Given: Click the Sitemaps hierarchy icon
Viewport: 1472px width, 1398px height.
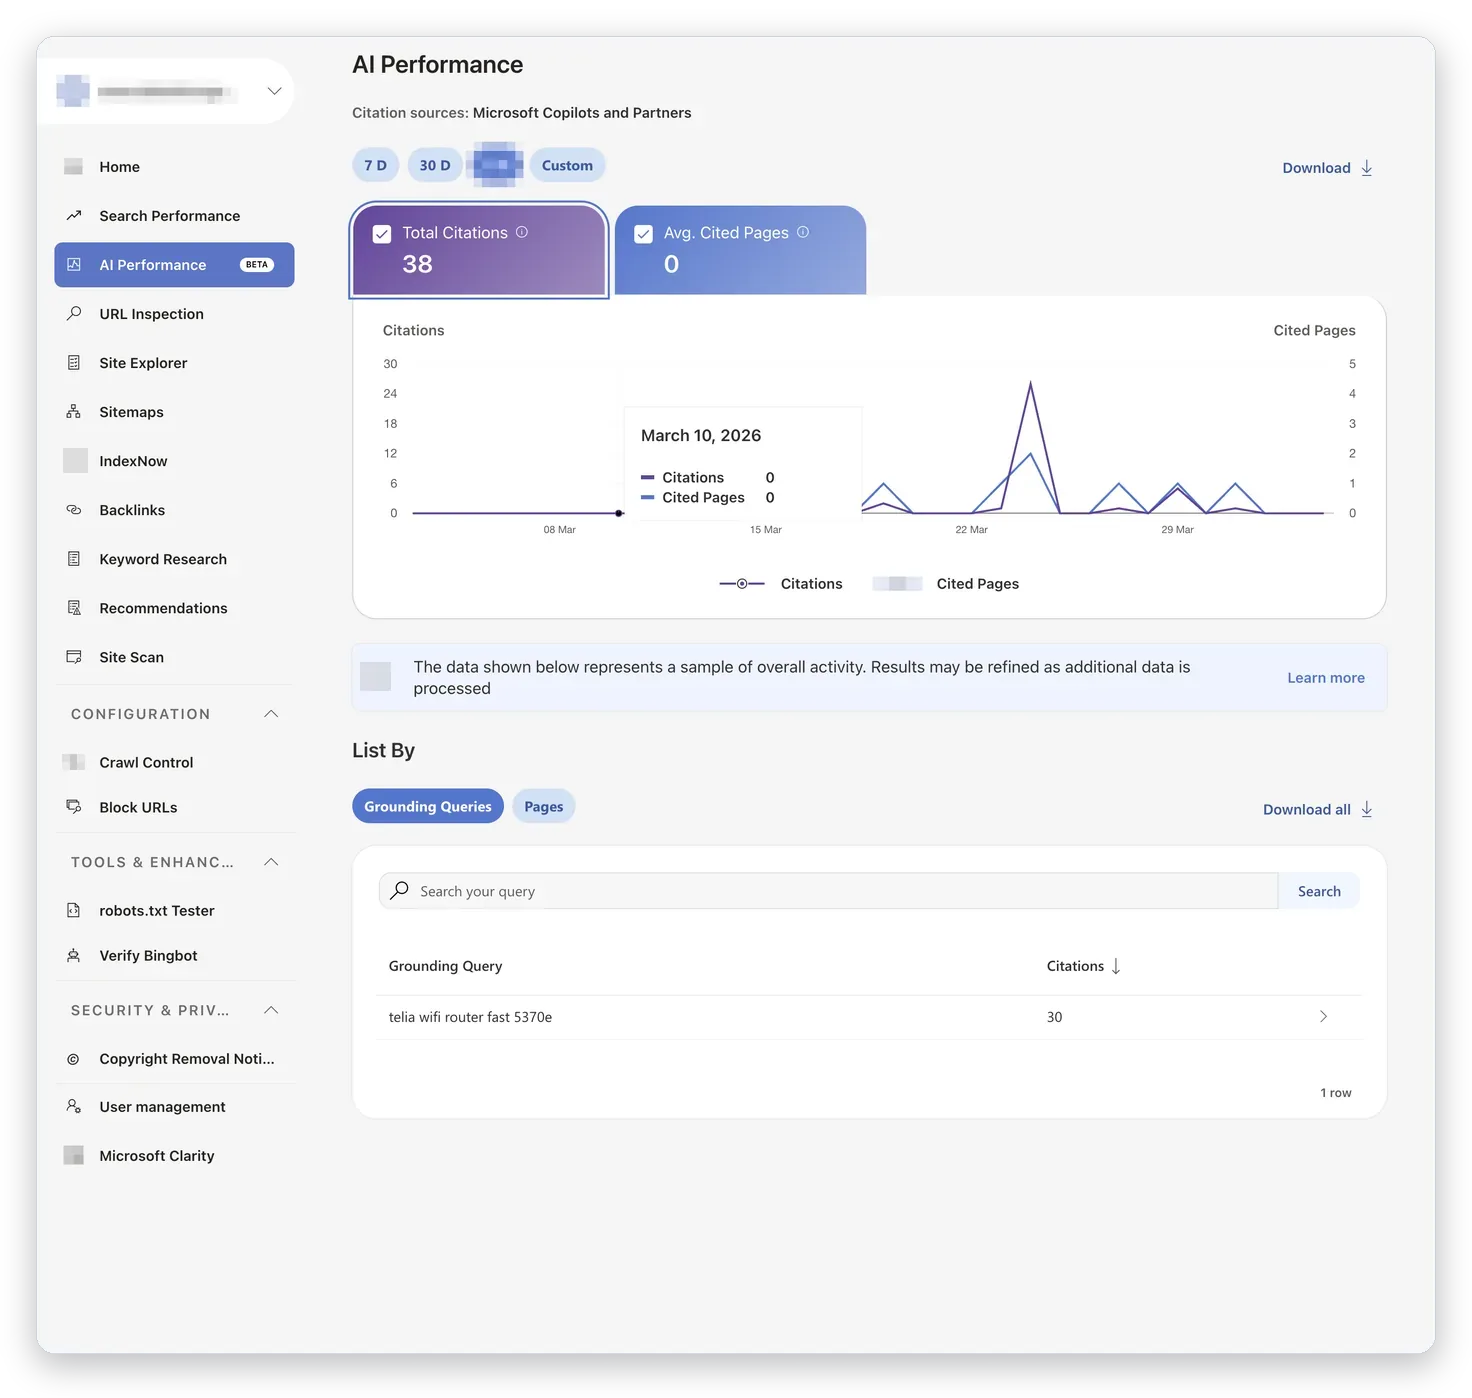Looking at the screenshot, I should pos(74,411).
